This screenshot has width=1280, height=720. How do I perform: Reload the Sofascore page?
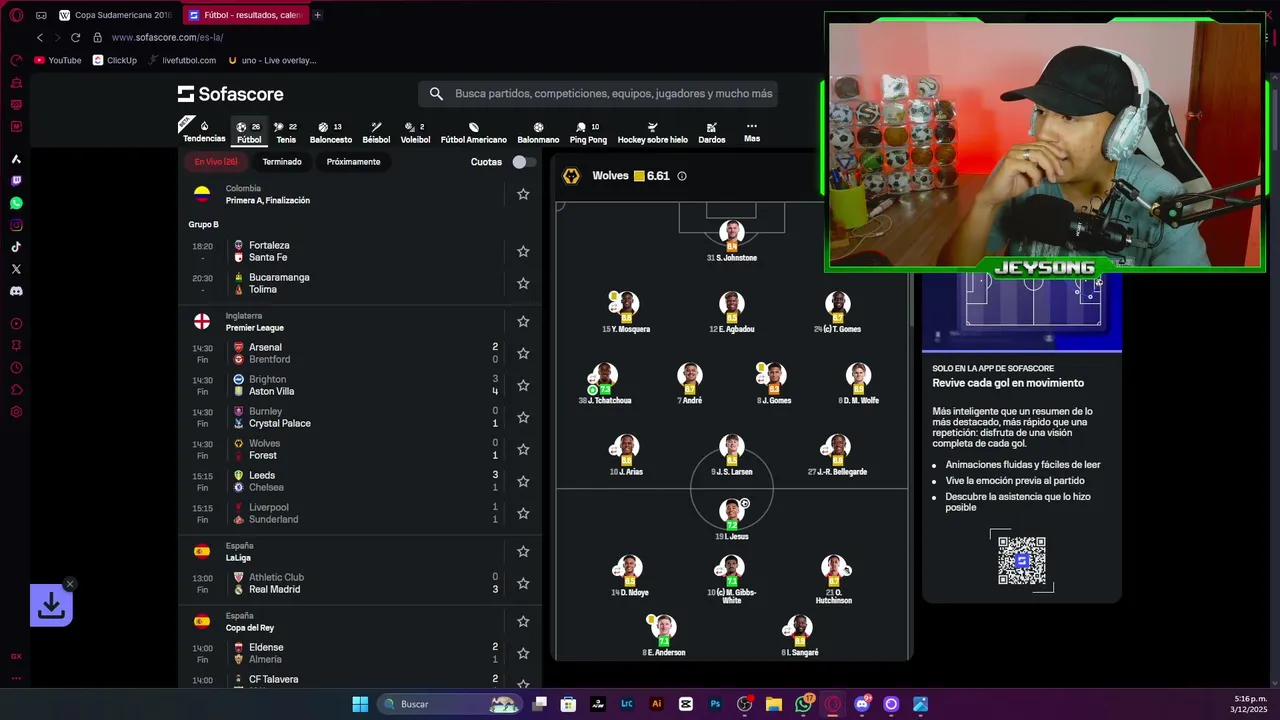click(75, 37)
